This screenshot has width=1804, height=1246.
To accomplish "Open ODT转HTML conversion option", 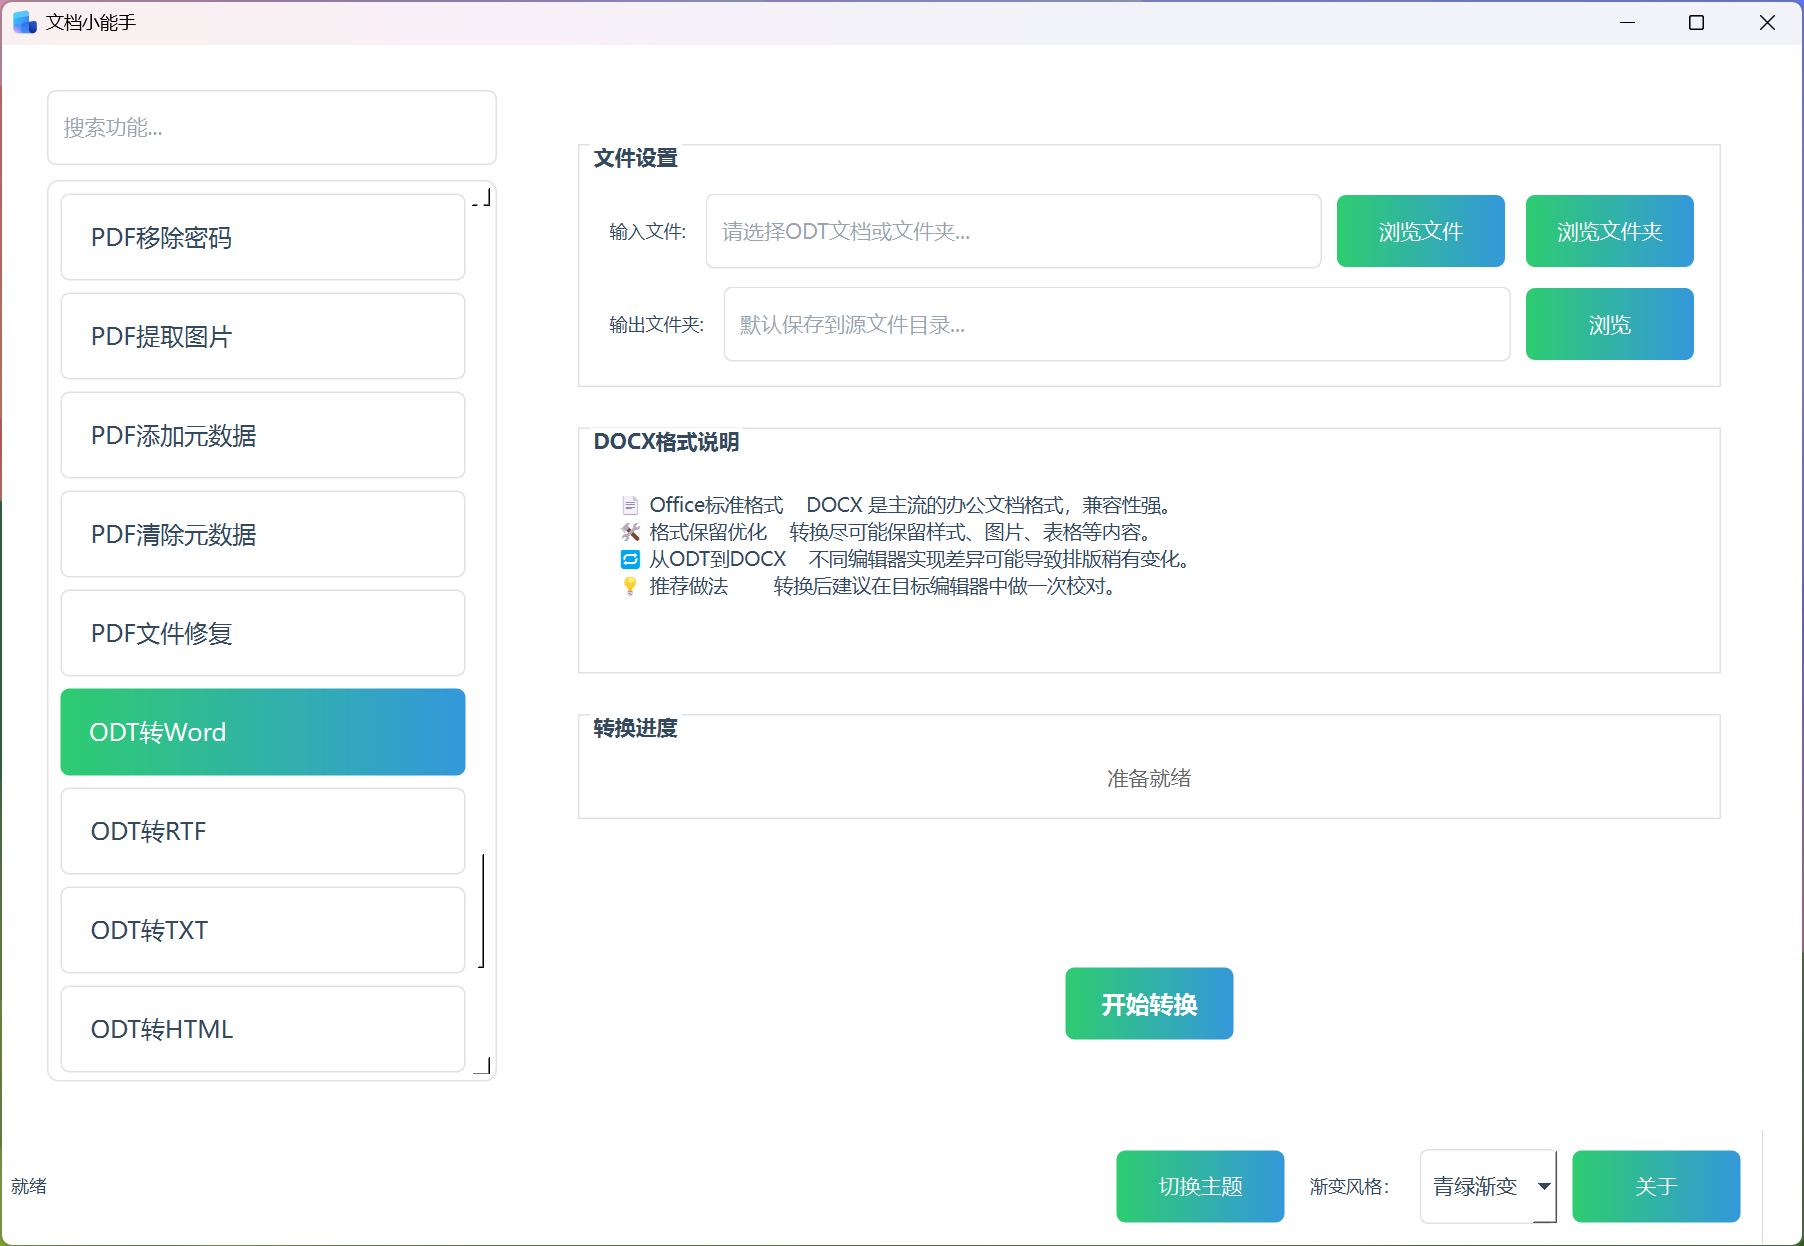I will coord(262,1029).
